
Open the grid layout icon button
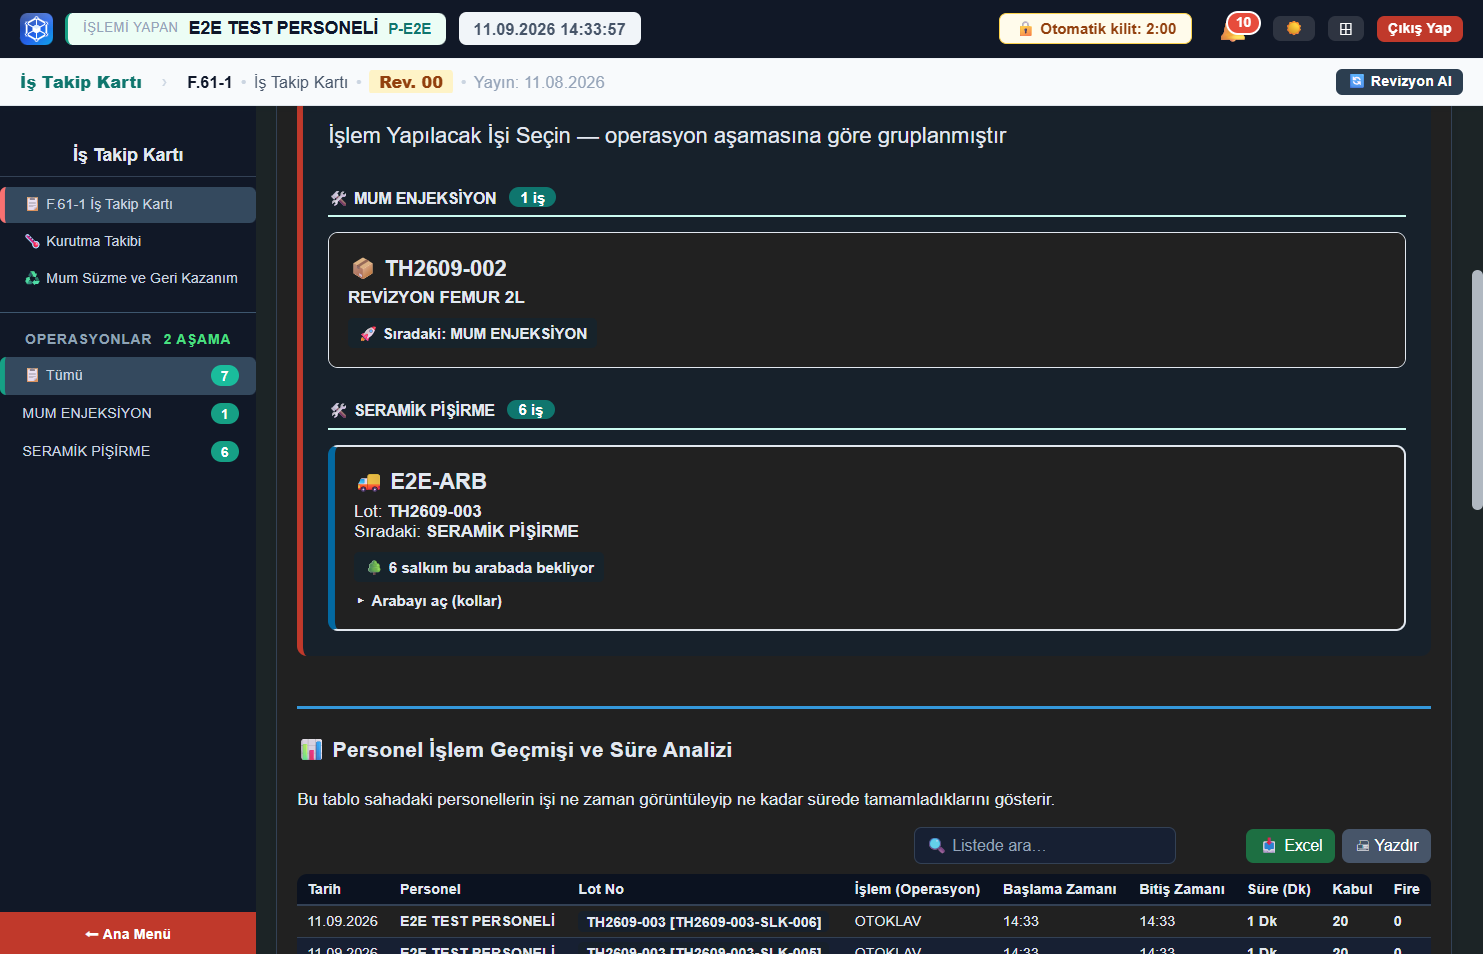1346,29
